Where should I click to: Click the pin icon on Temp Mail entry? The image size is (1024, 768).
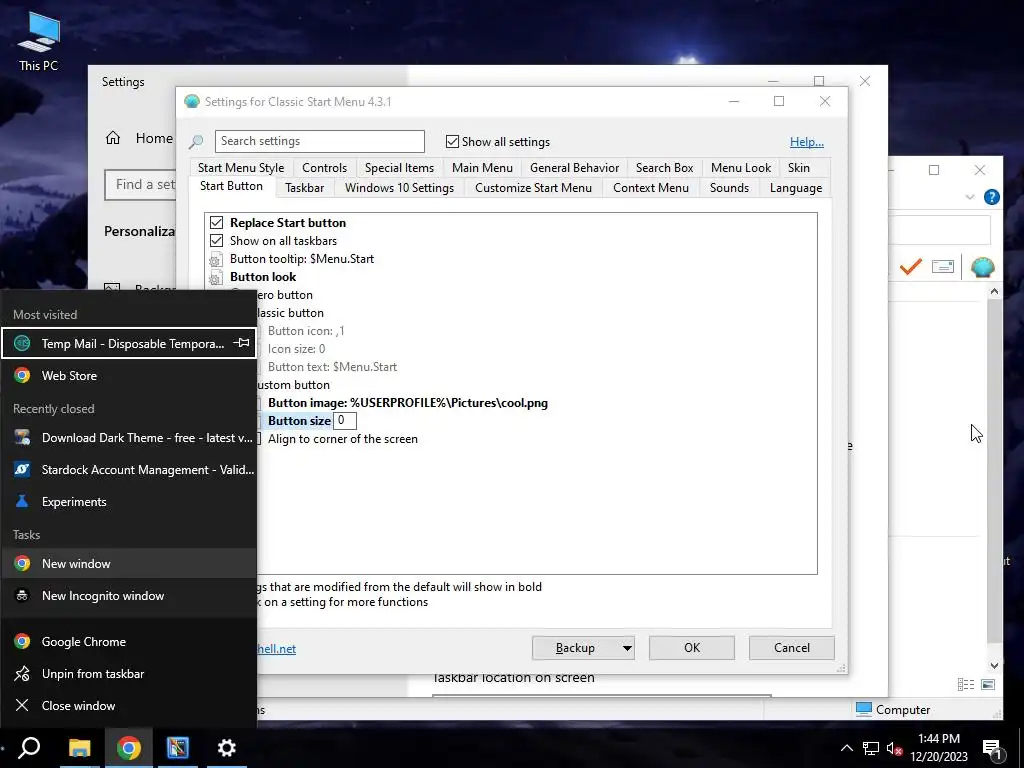242,343
